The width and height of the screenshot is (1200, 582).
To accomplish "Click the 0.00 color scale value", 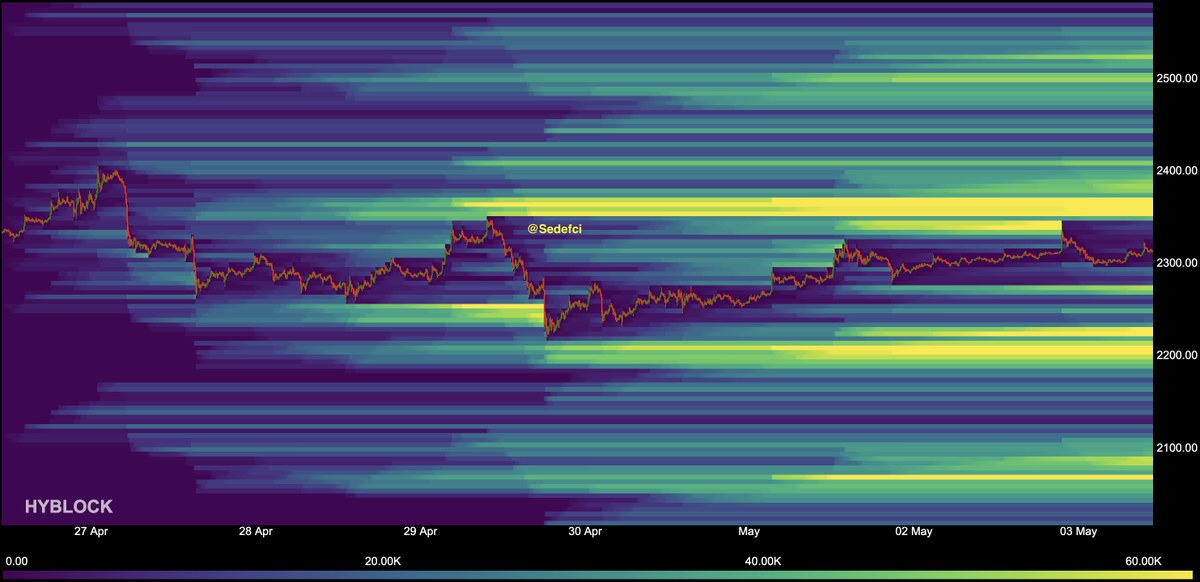I will click(16, 561).
